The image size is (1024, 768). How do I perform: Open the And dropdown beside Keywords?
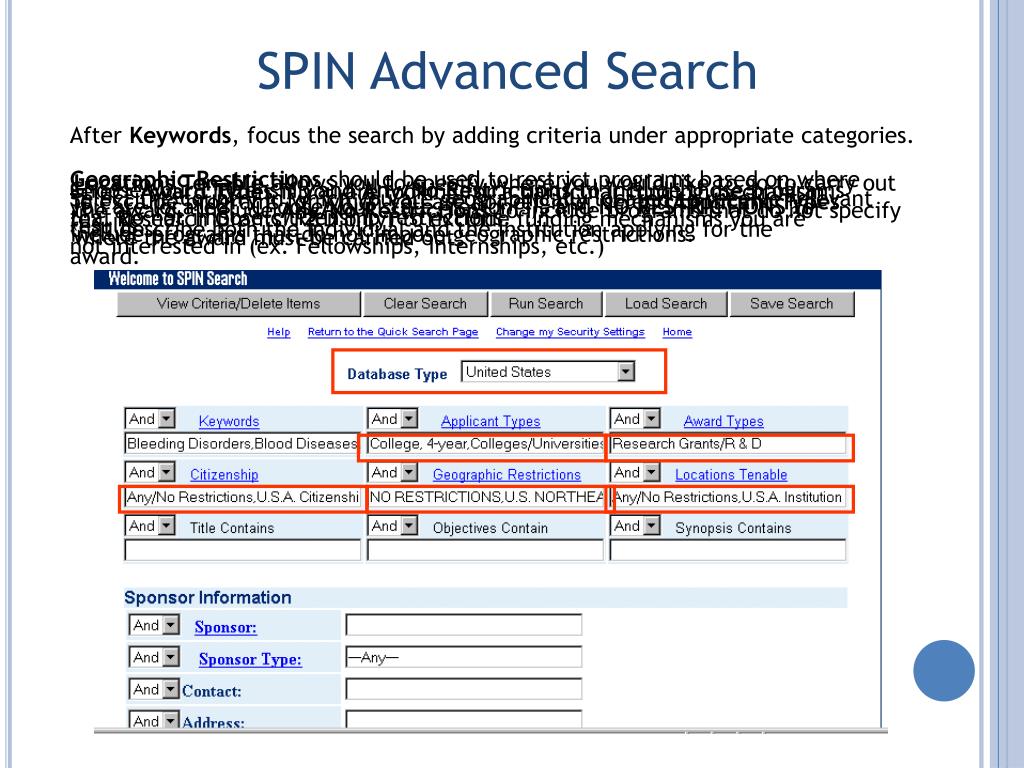point(150,419)
